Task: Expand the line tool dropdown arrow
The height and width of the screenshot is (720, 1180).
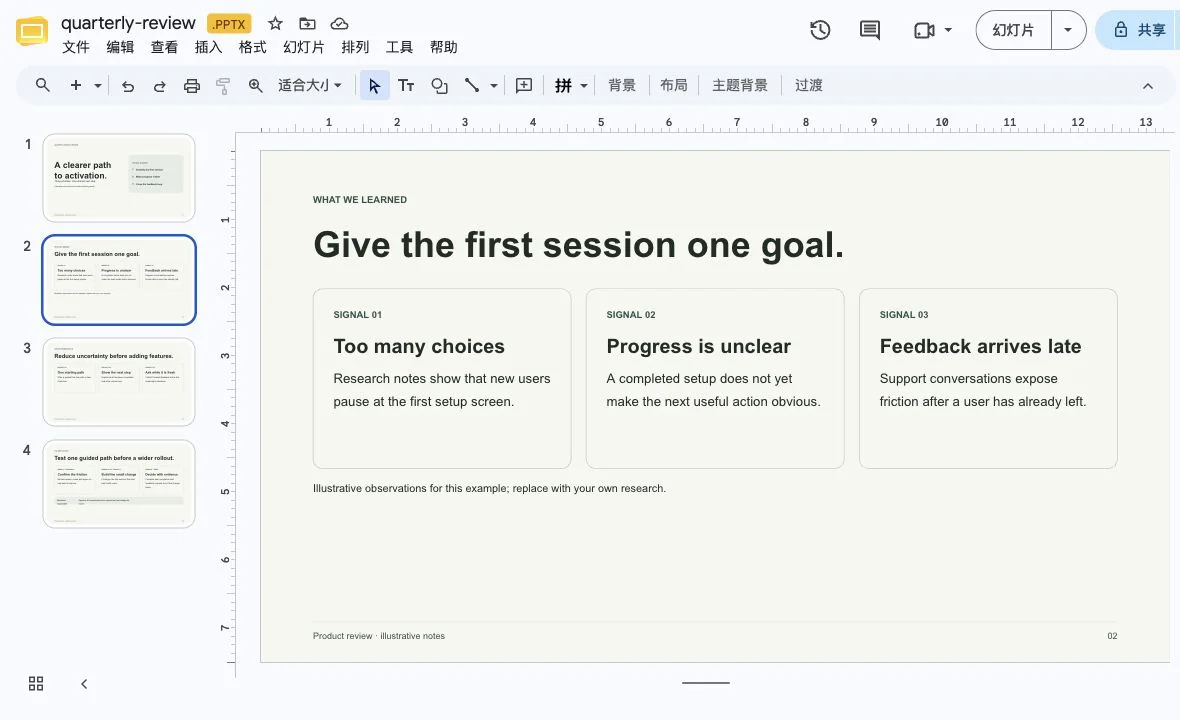Action: (494, 86)
